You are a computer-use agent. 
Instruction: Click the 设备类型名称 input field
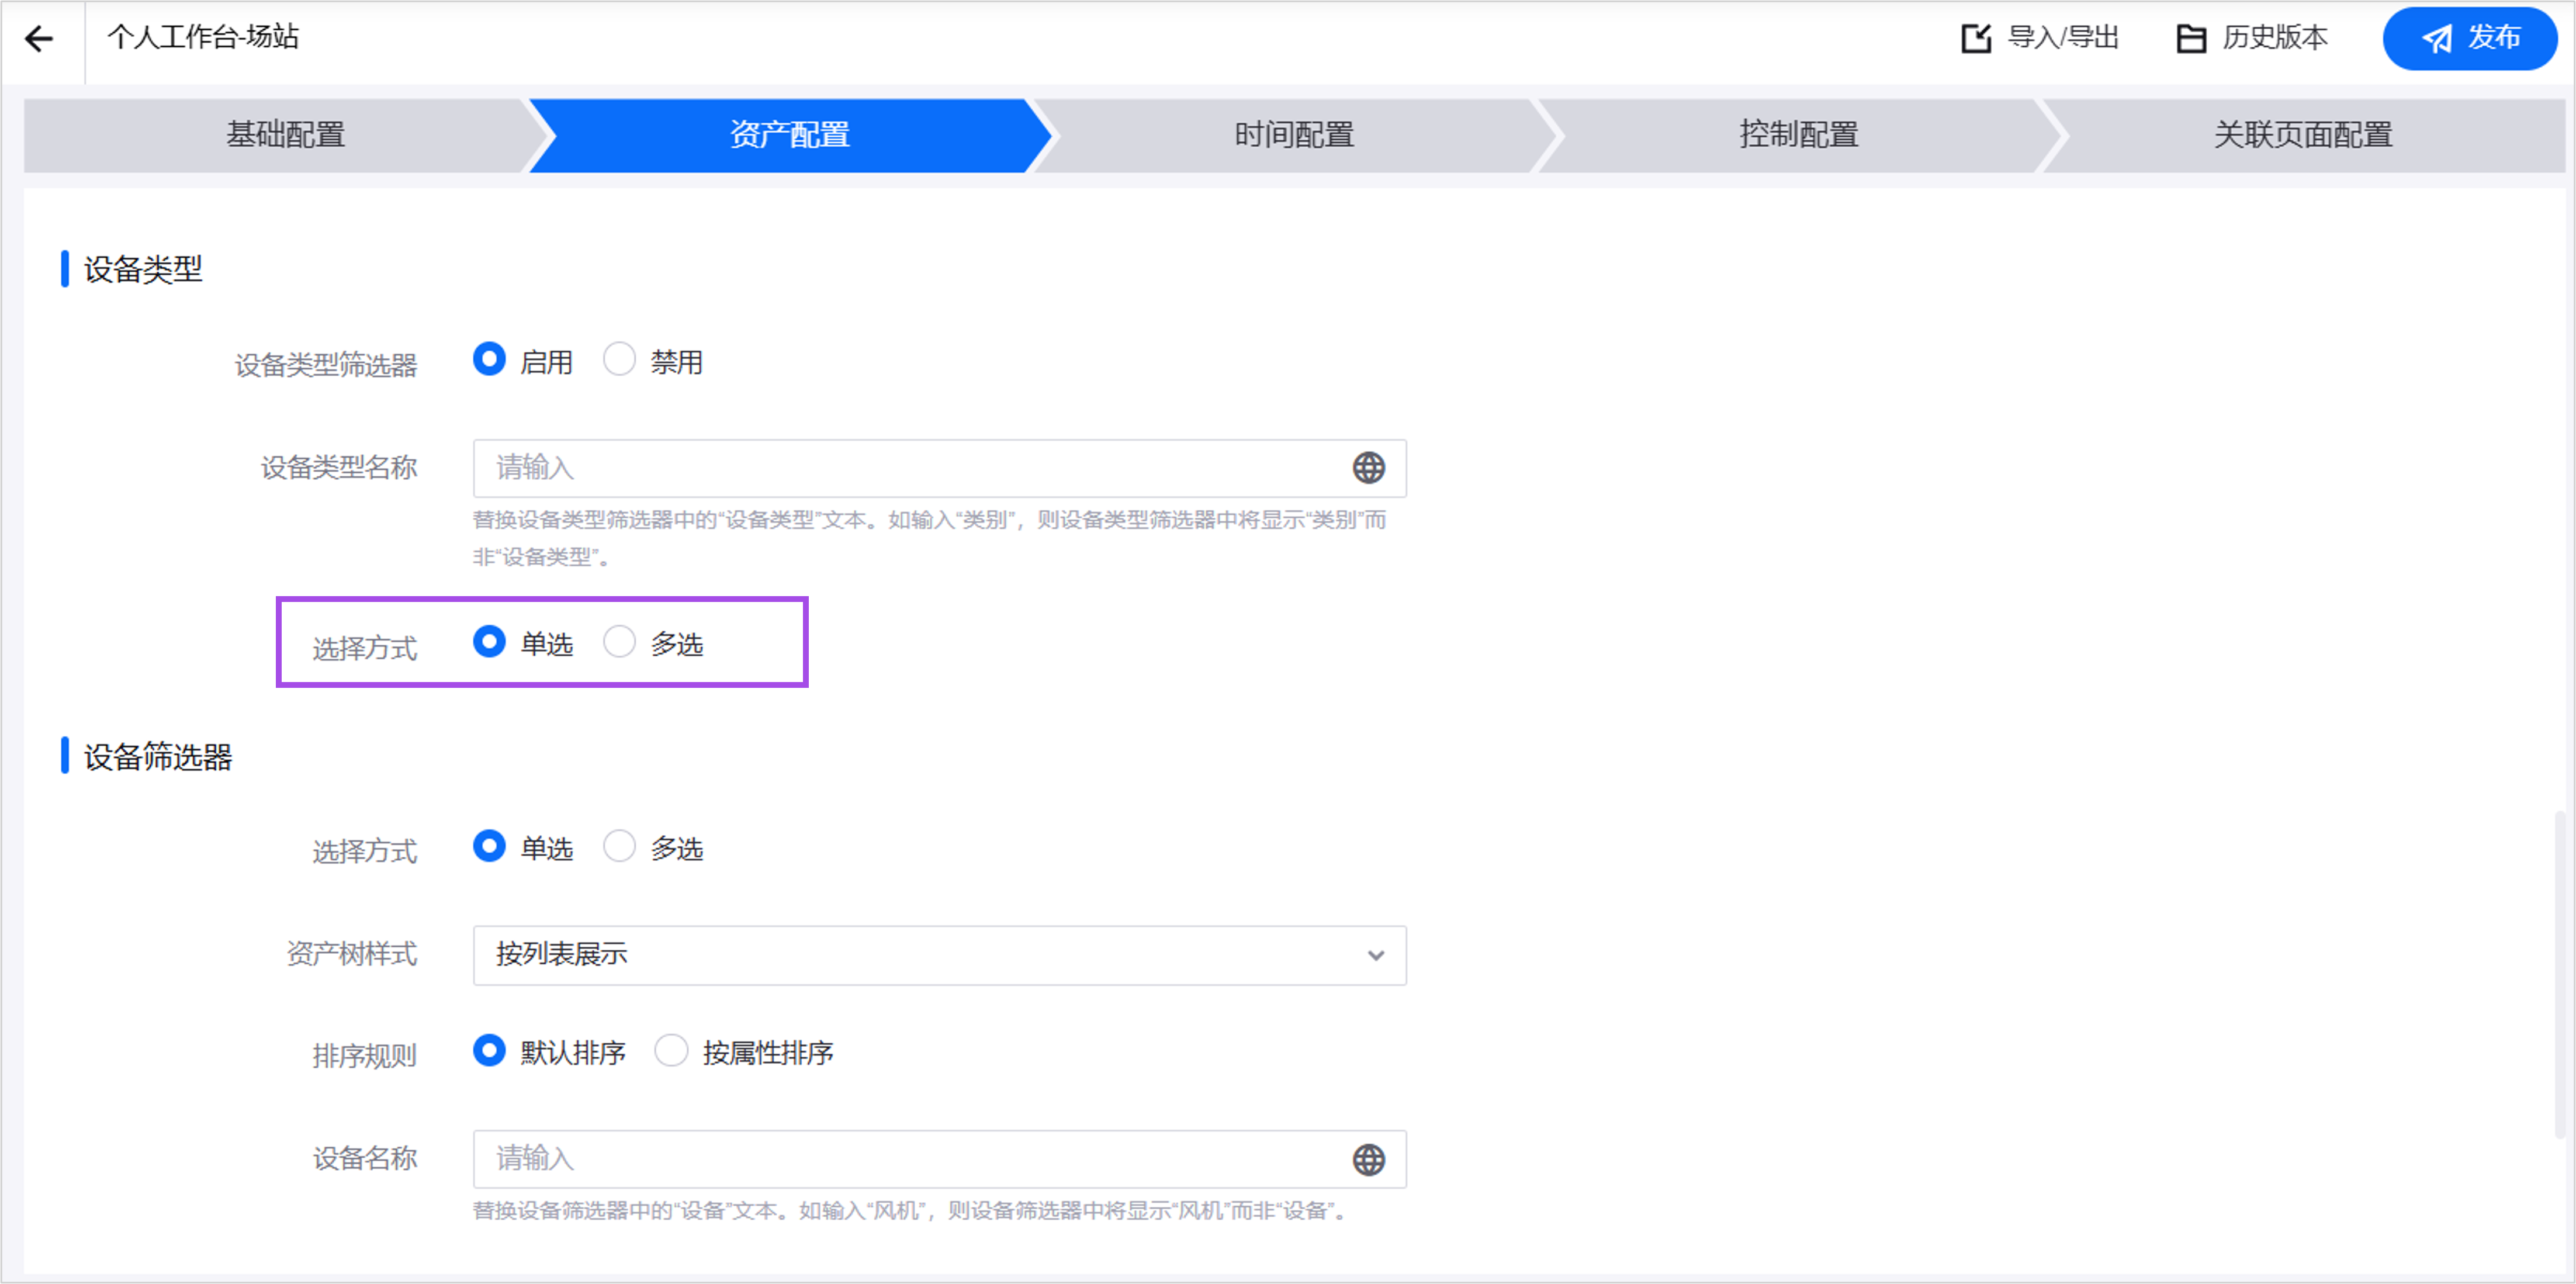pos(900,468)
